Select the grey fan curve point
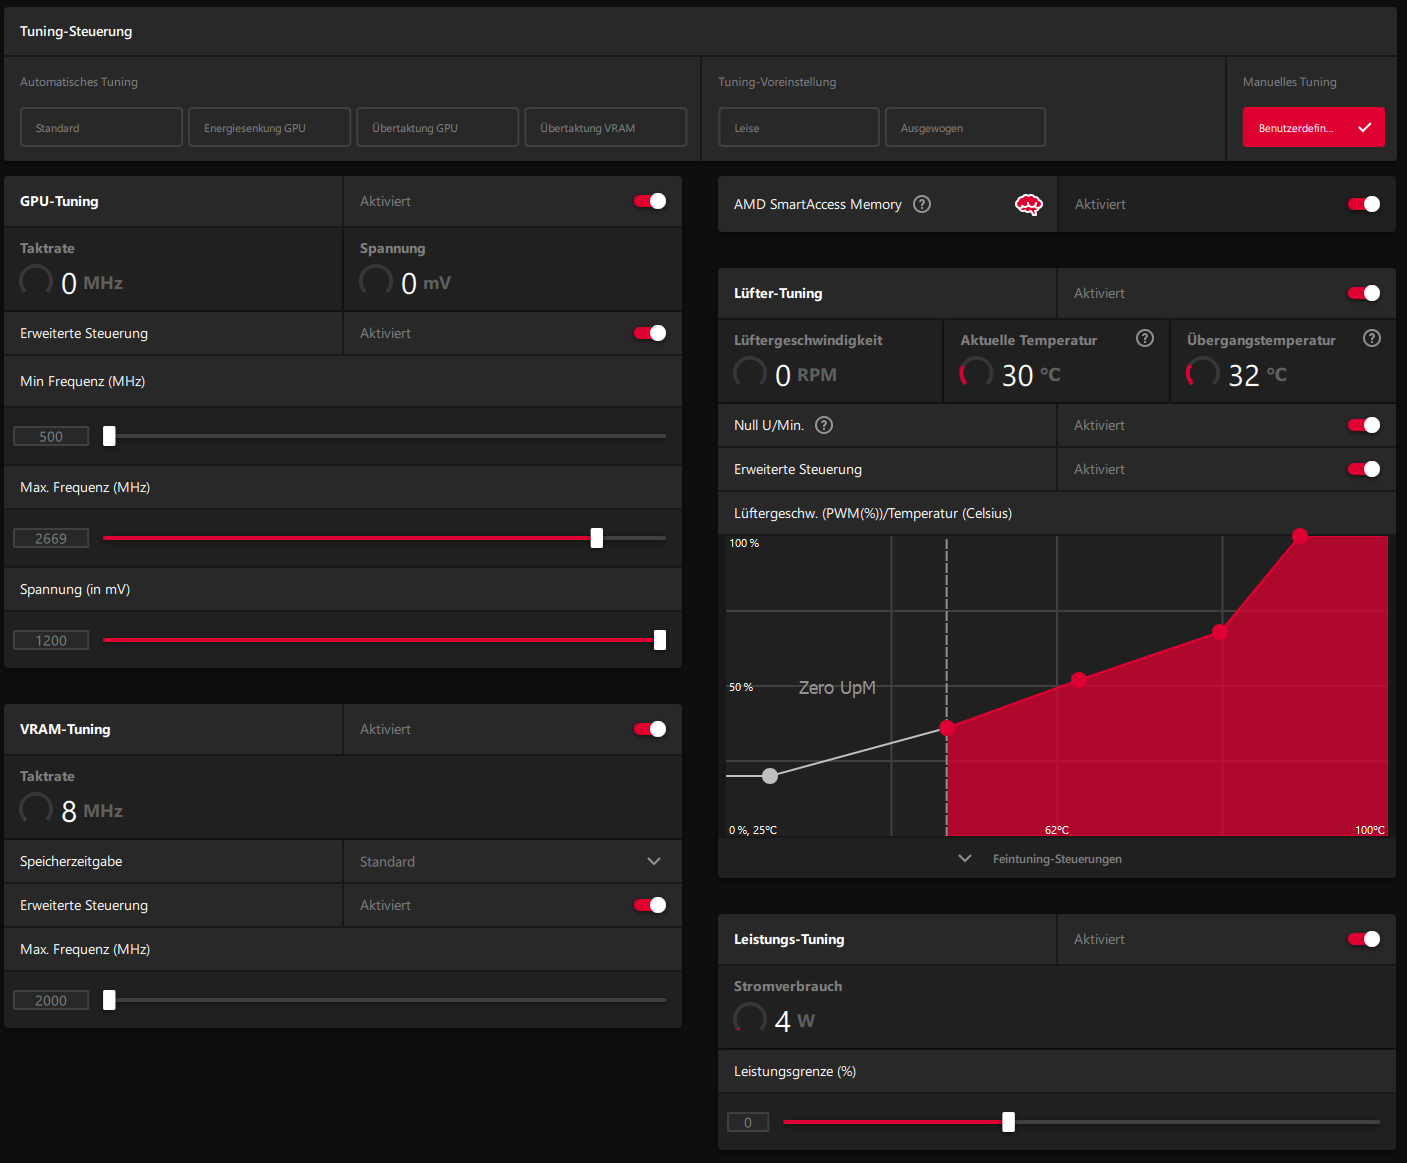The height and width of the screenshot is (1163, 1407). [770, 776]
